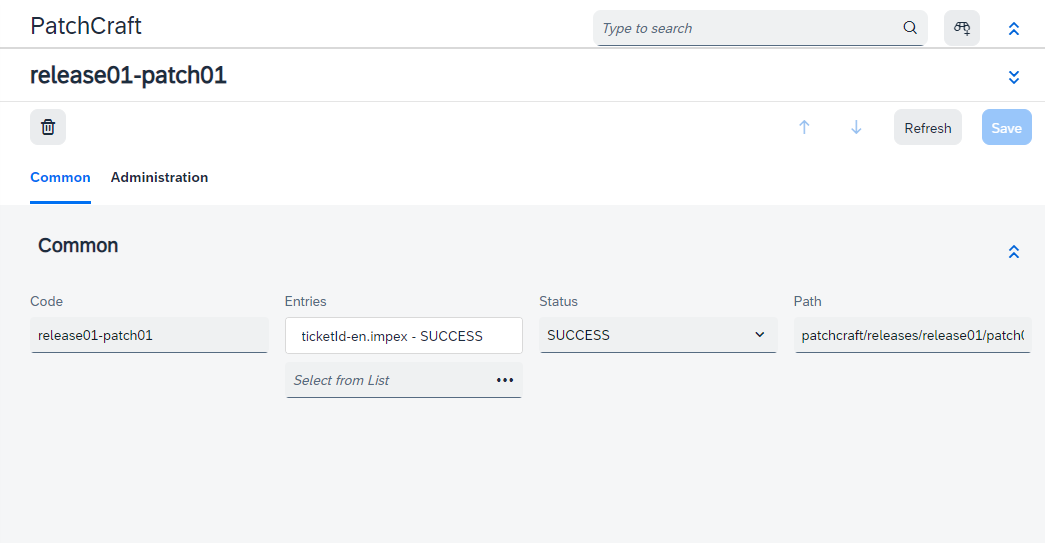
Task: Select the Common tab
Action: [60, 178]
